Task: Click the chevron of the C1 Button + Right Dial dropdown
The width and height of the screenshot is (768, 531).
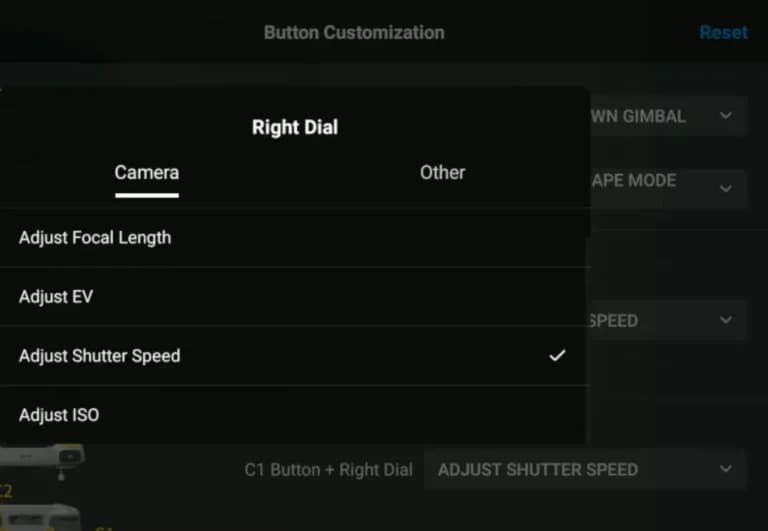Action: [x=726, y=469]
